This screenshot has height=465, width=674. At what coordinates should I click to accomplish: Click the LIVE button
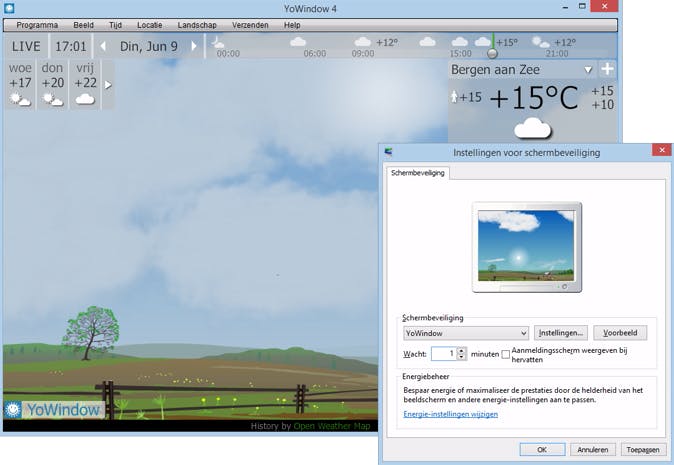pos(26,46)
